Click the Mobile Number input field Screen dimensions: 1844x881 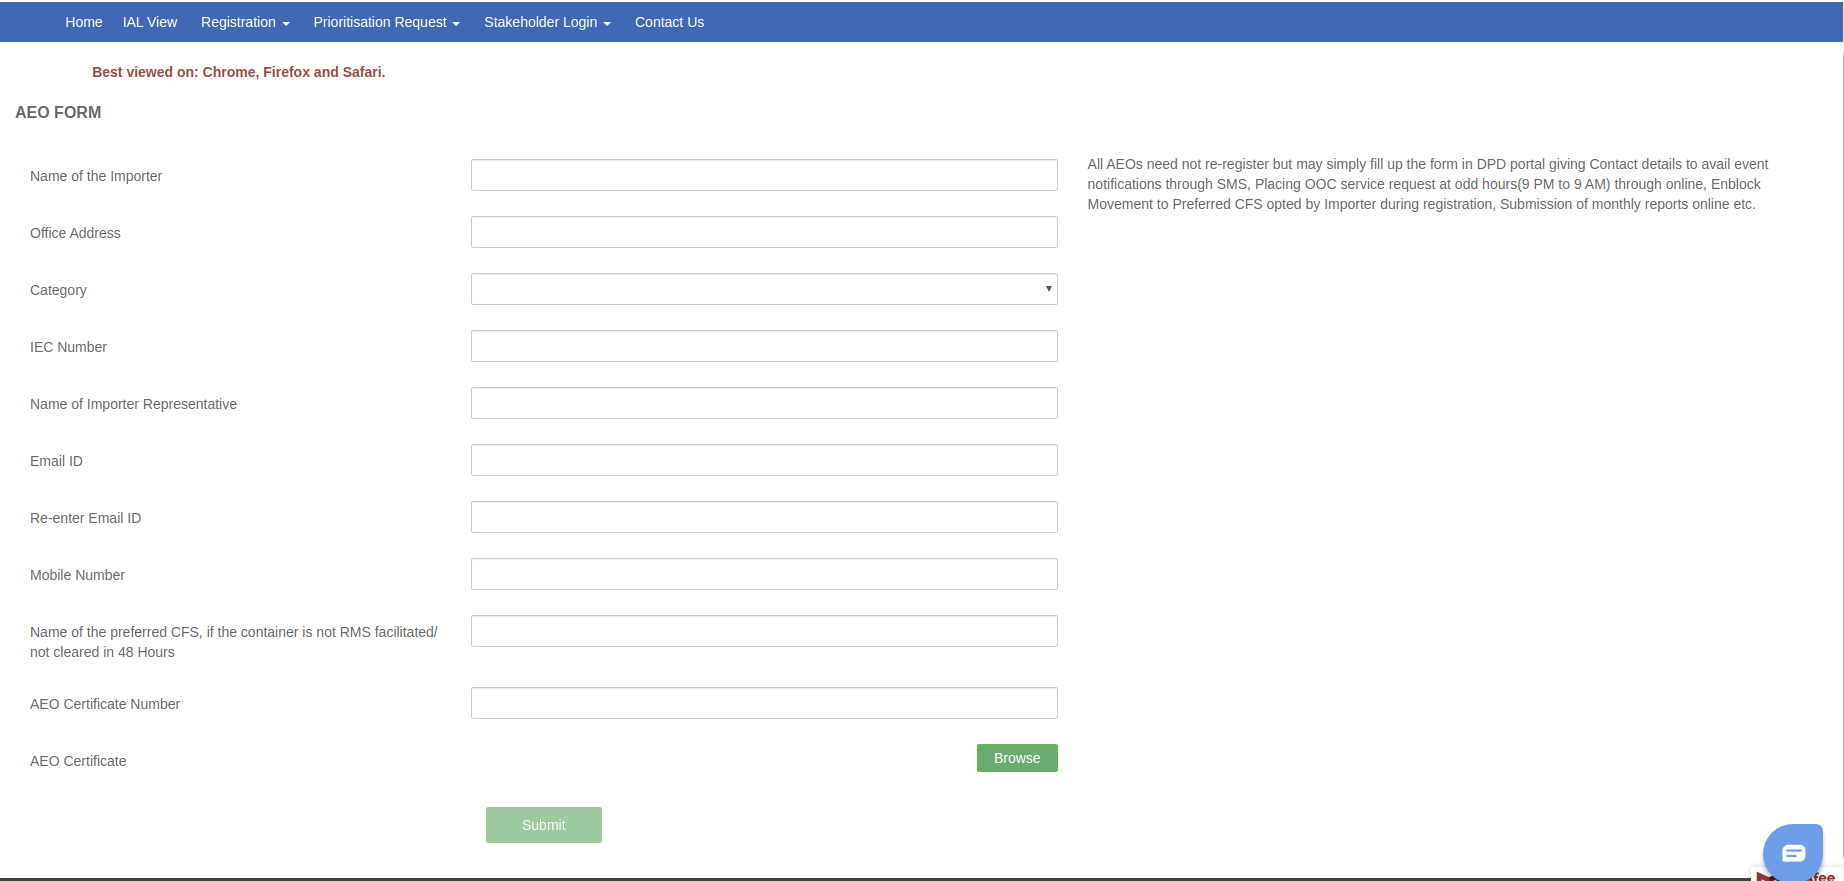763,574
